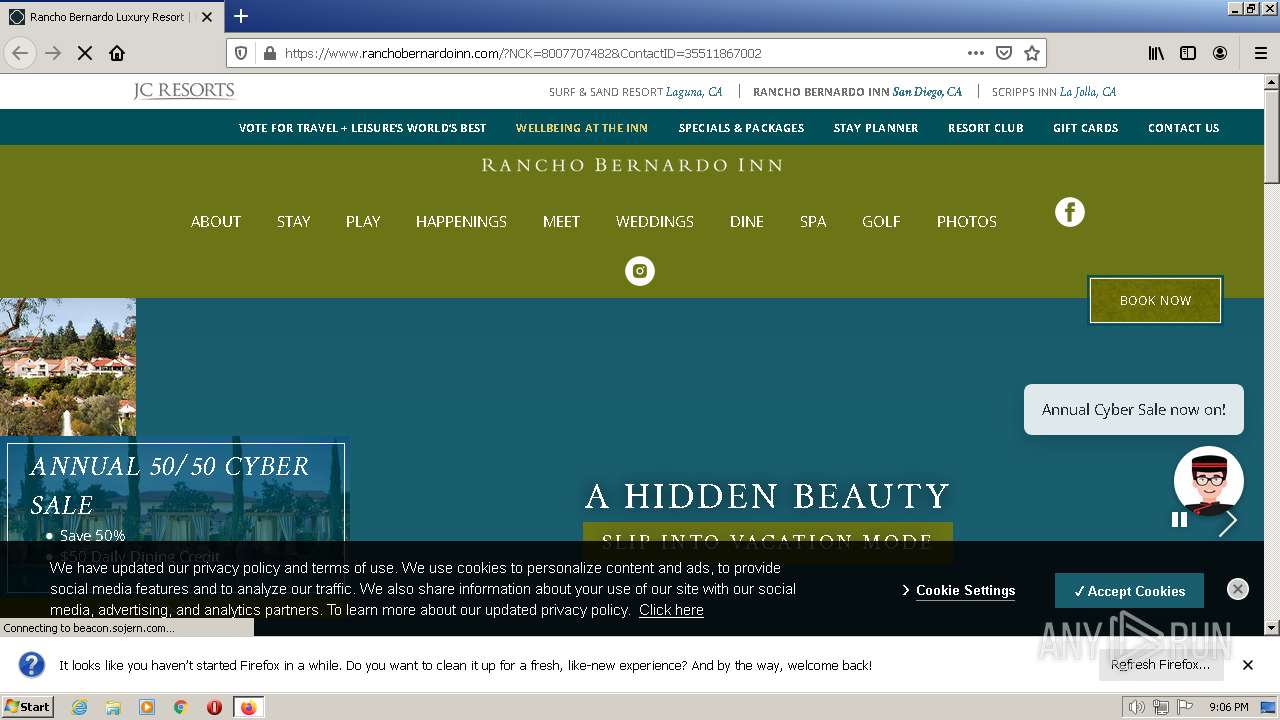The height and width of the screenshot is (720, 1280).
Task: Open Surf & Sand Resort link
Action: (x=635, y=92)
